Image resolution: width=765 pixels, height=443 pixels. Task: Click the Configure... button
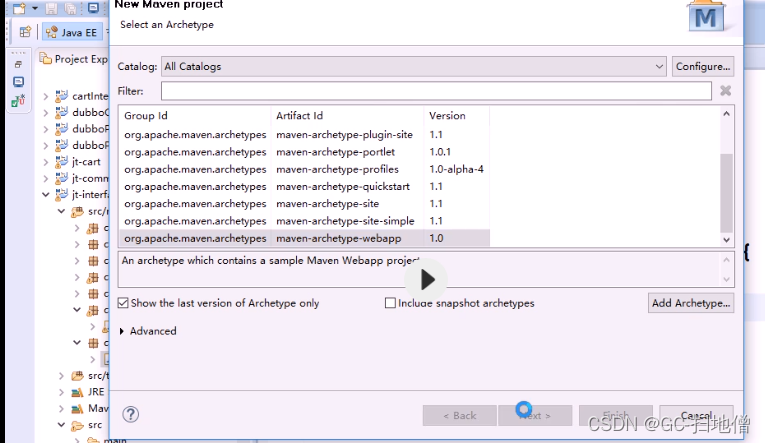[703, 66]
